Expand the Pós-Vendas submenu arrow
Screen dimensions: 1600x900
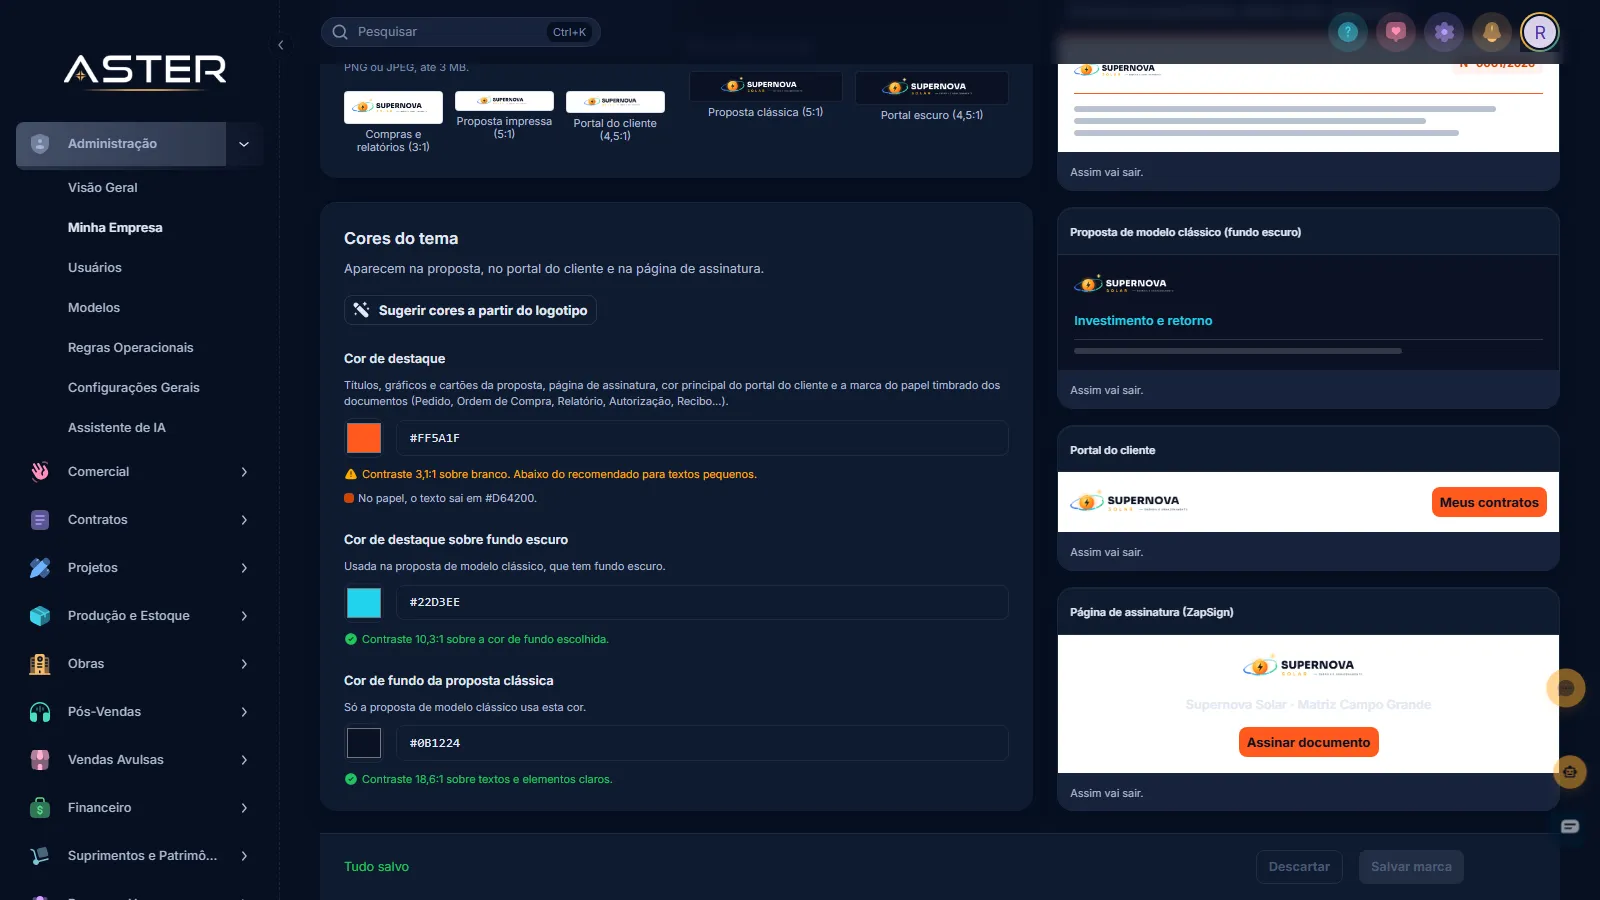[244, 712]
